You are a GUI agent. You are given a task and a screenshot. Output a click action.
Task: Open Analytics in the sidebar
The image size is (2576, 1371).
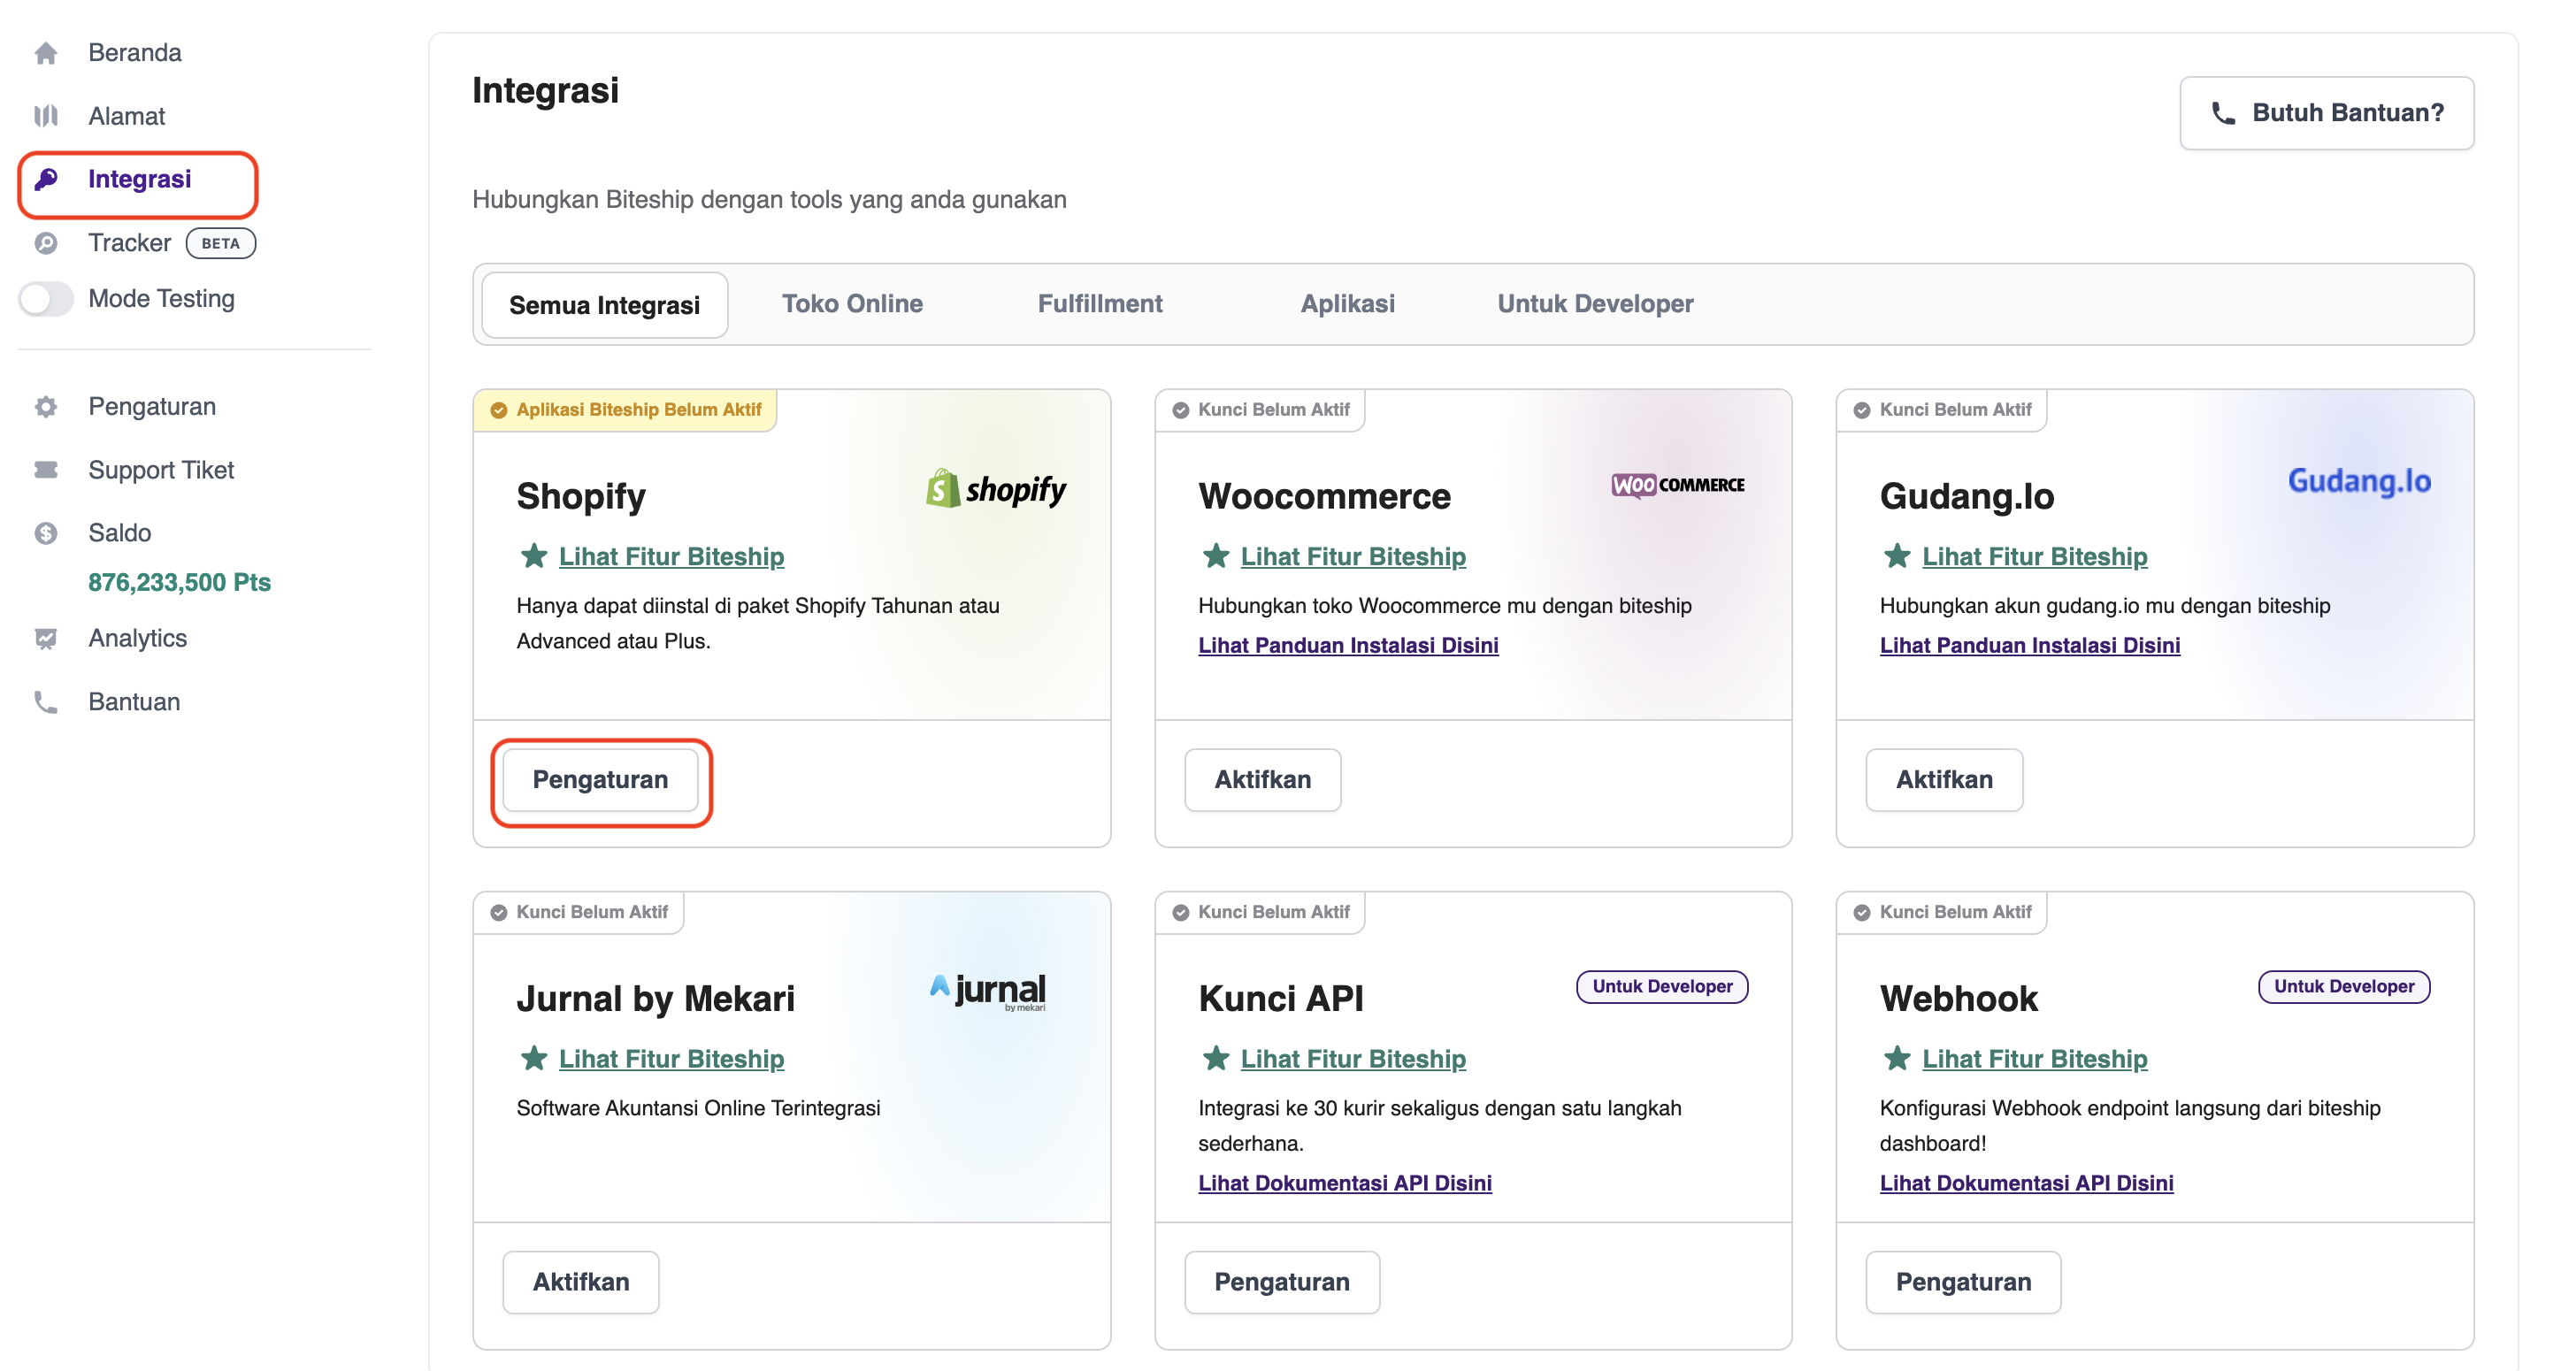pyautogui.click(x=137, y=638)
